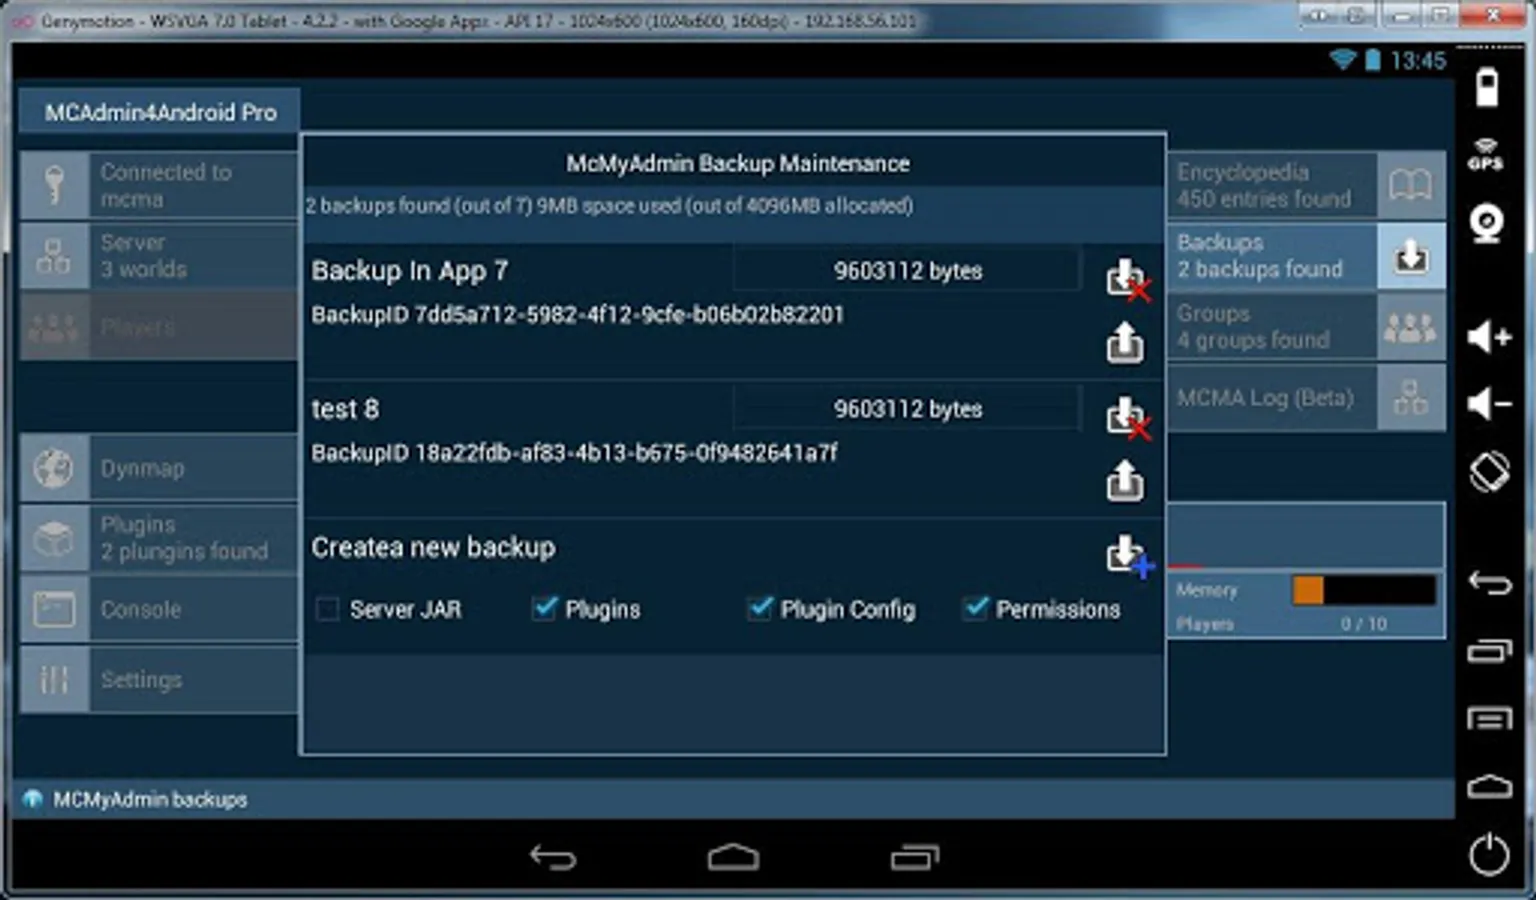Restore the Backup In App 7 backup
Image resolution: width=1536 pixels, height=900 pixels.
1125,342
